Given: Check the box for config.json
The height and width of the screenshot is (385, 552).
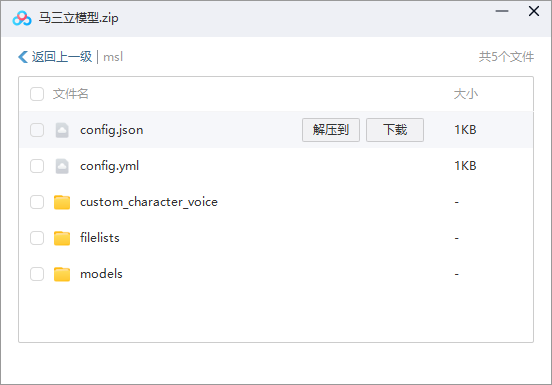Looking at the screenshot, I should click(37, 130).
